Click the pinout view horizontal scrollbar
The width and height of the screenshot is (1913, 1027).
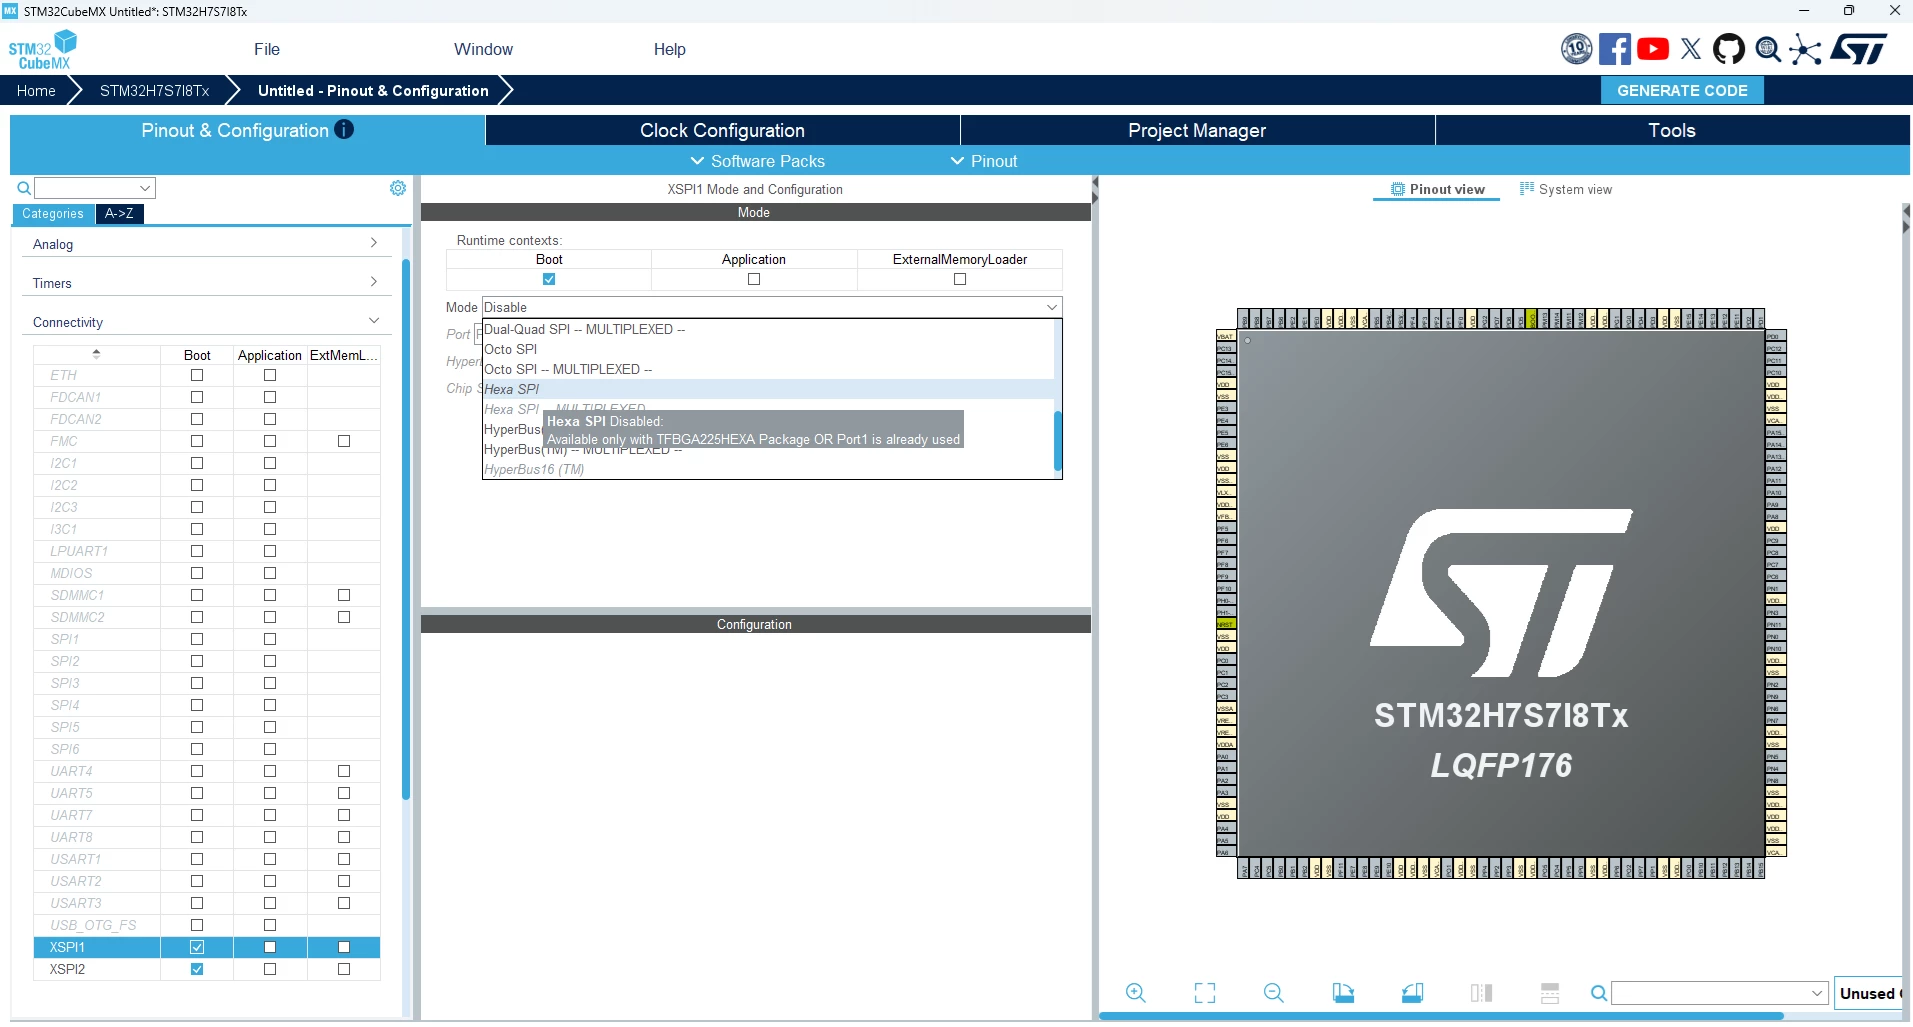pyautogui.click(x=1441, y=1016)
